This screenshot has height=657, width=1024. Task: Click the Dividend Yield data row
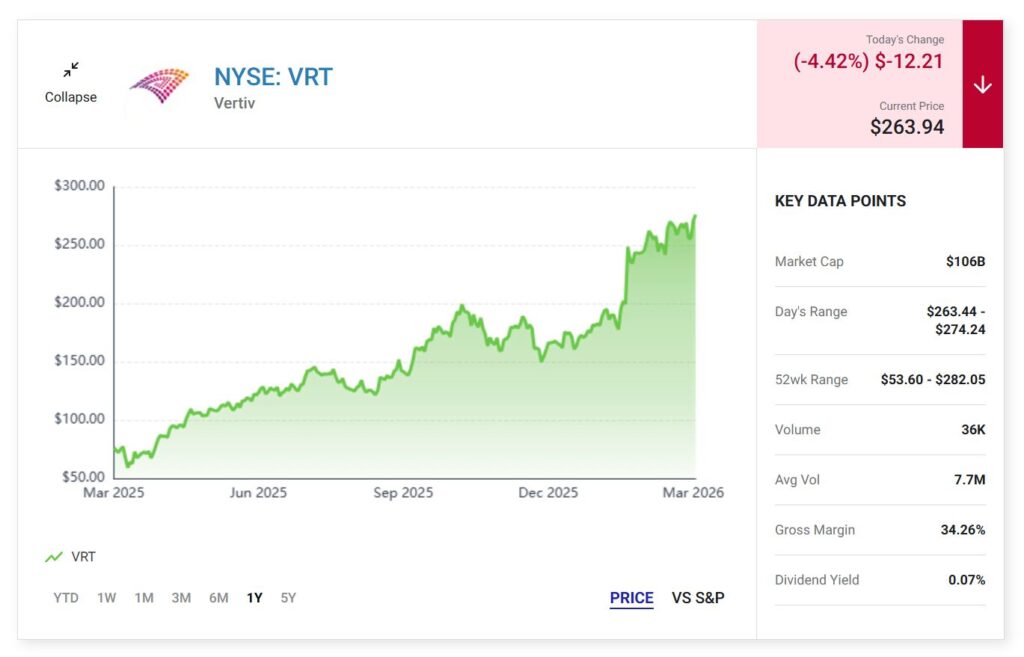880,580
